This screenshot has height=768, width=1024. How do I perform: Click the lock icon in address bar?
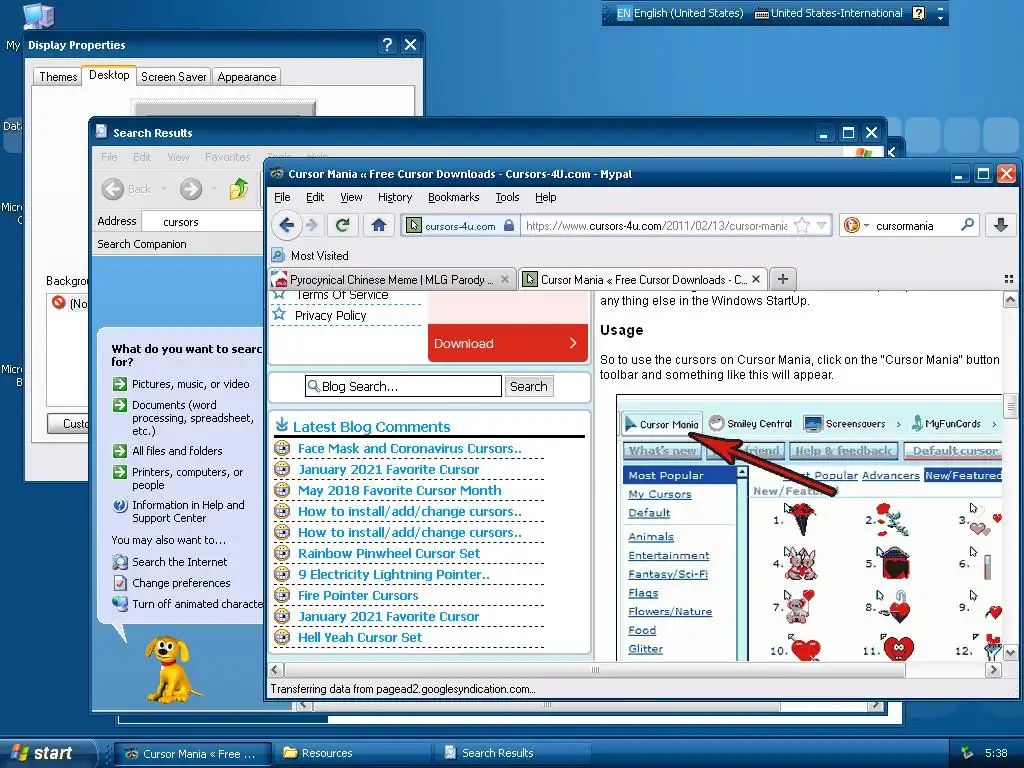pyautogui.click(x=509, y=225)
